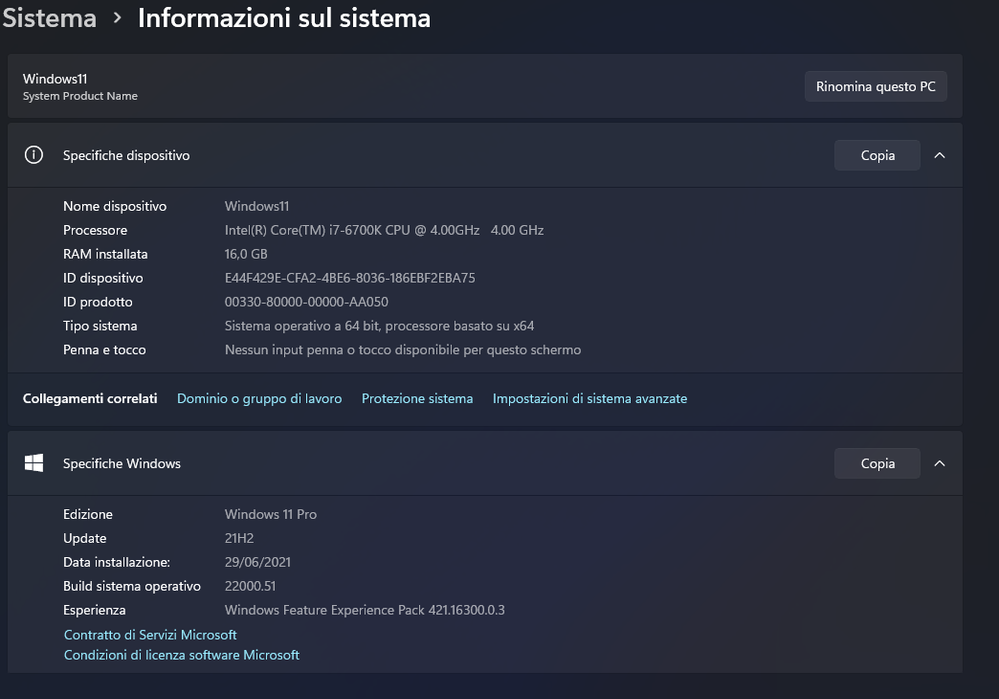Click the Edizione label
The width and height of the screenshot is (999, 699).
click(x=88, y=514)
